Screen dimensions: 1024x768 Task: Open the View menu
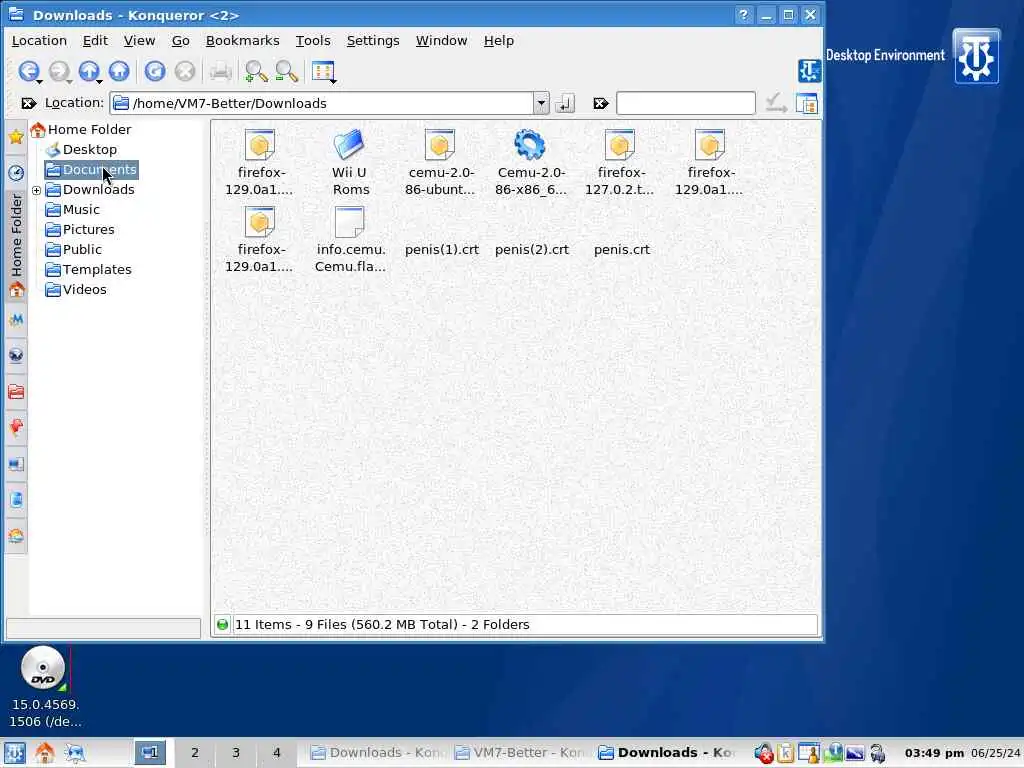[139, 40]
